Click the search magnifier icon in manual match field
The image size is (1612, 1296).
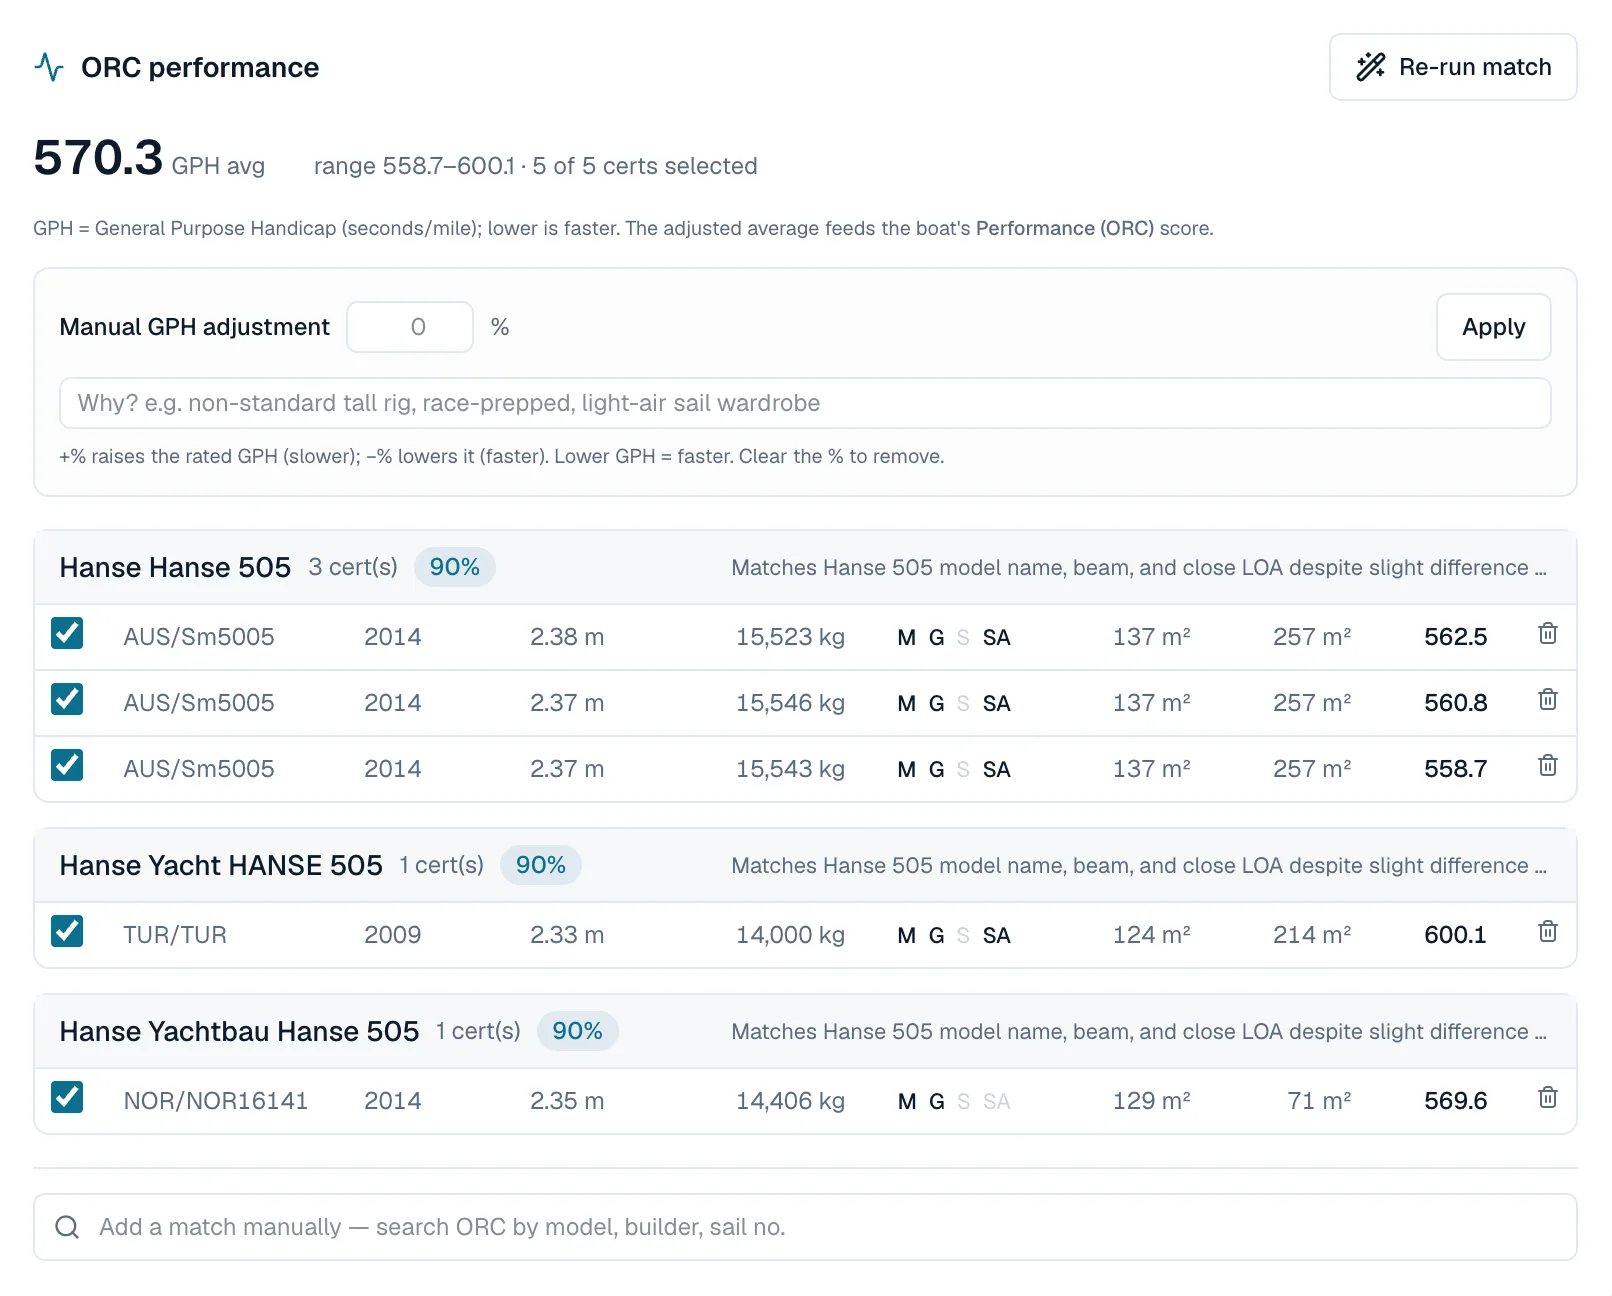coord(67,1227)
